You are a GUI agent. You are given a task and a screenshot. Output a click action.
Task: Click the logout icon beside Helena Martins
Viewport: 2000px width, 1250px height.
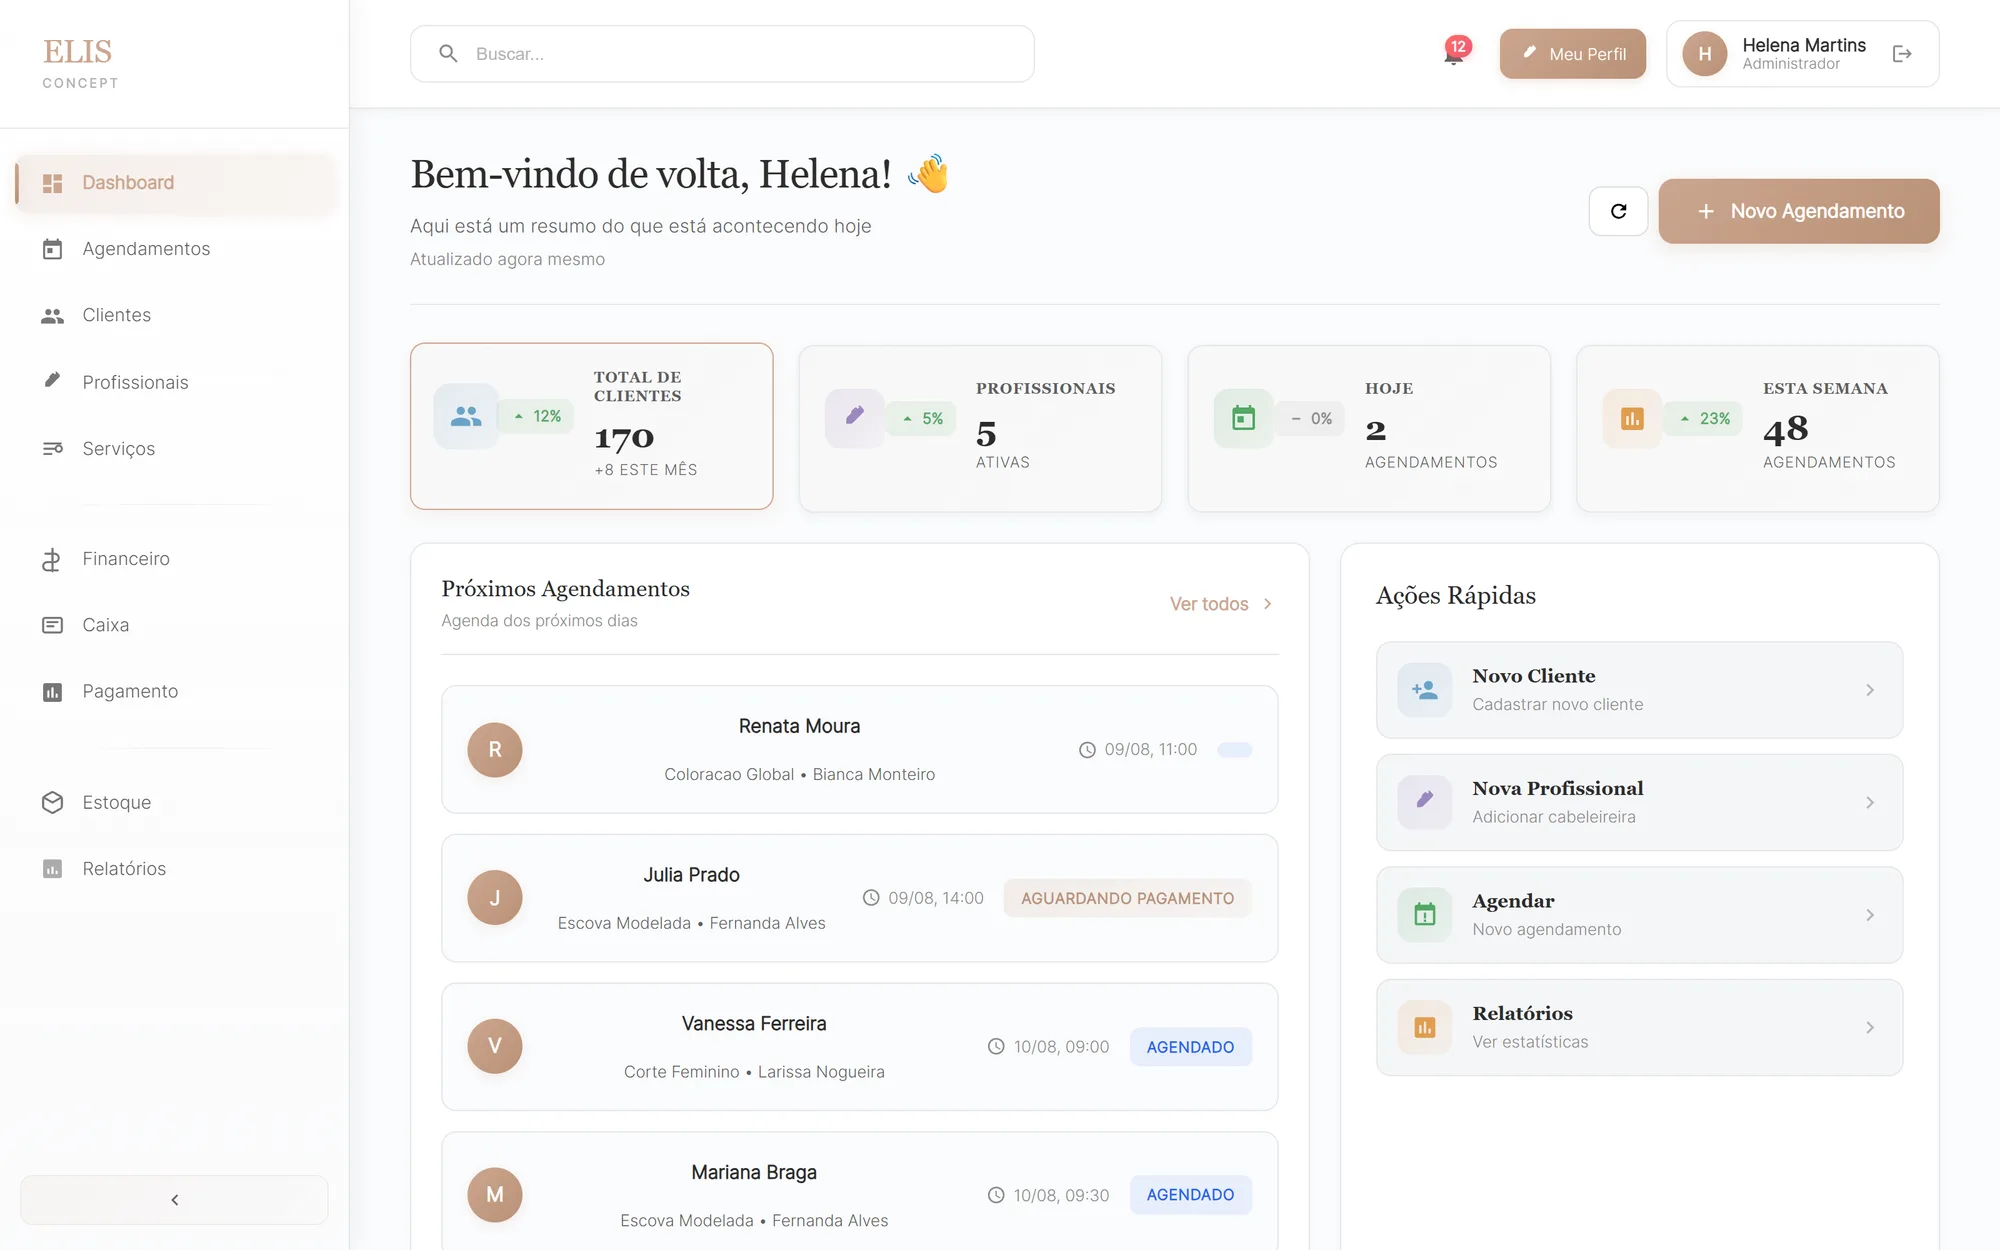pos(1902,54)
